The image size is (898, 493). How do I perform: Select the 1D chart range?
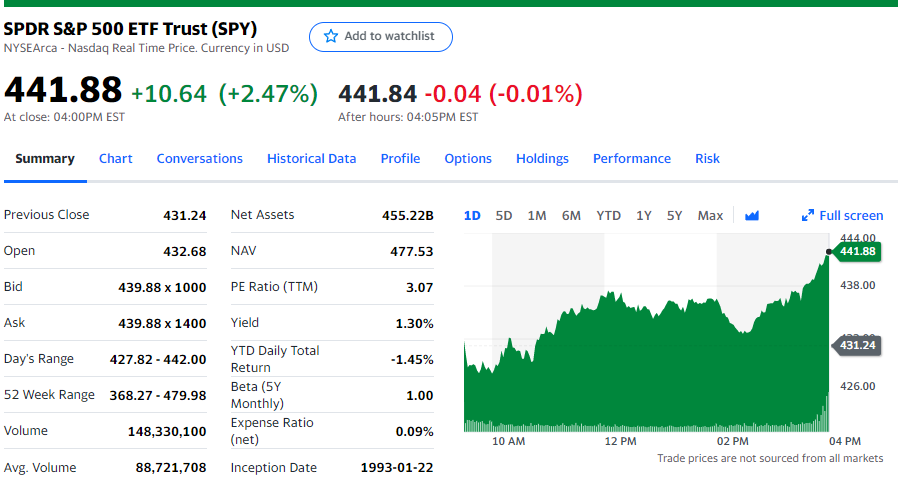point(472,215)
